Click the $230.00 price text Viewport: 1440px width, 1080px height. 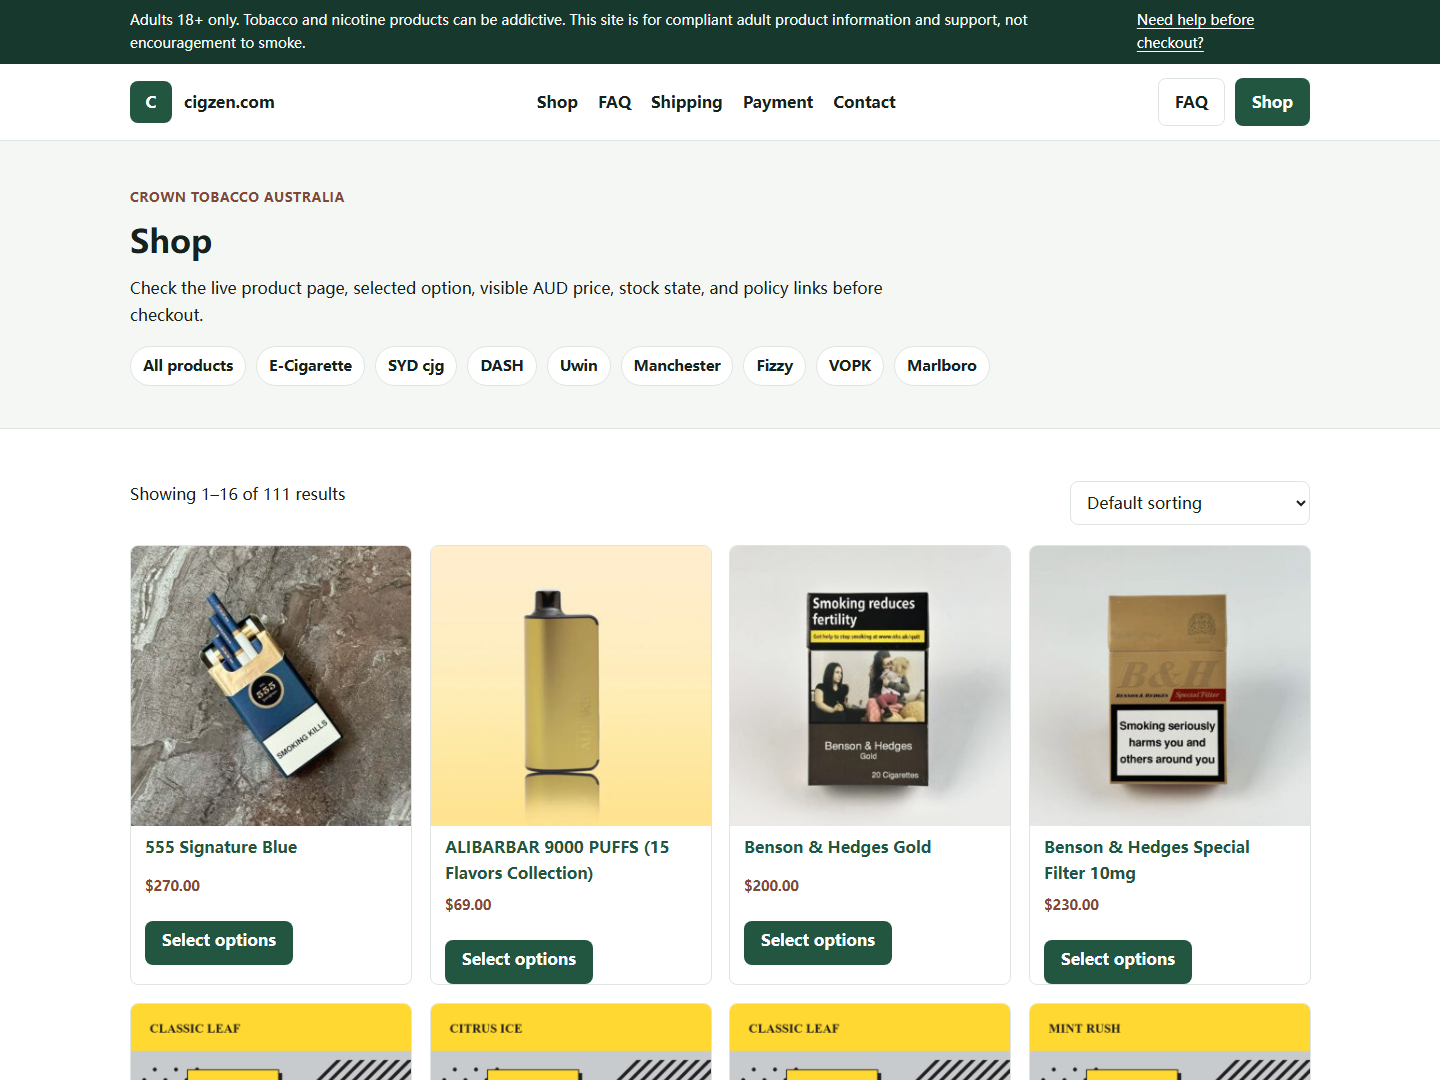(x=1071, y=905)
